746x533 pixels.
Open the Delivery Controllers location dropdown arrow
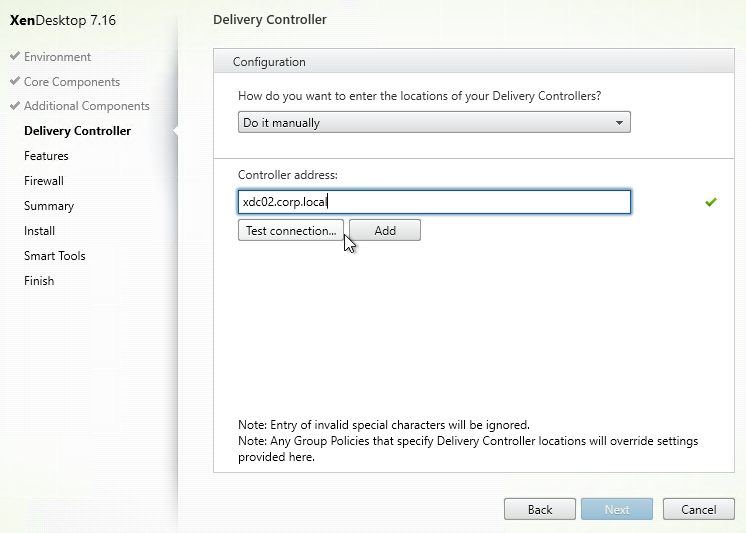coord(619,123)
